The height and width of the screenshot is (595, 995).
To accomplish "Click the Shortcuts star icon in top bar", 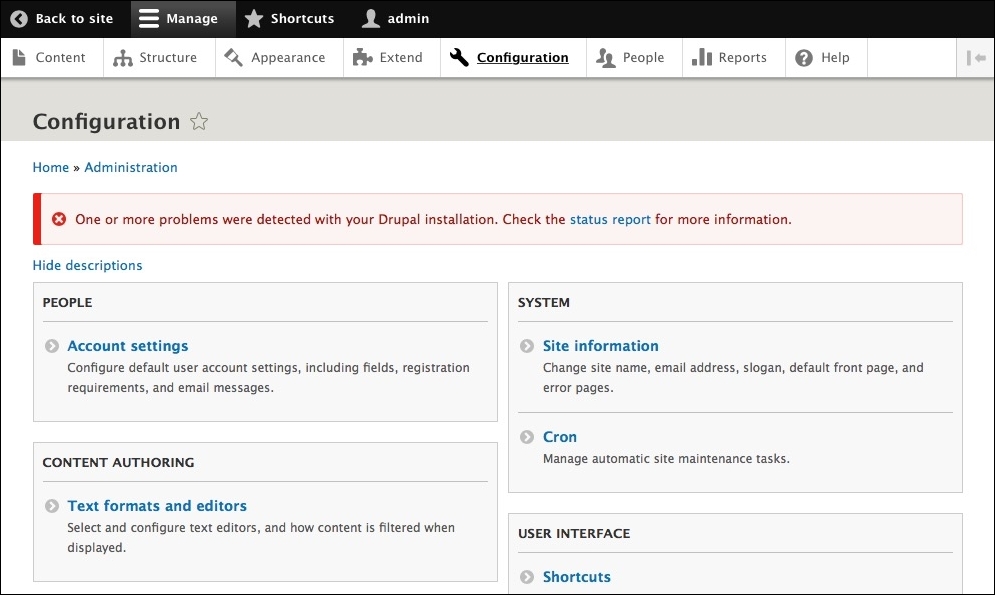I will (254, 18).
